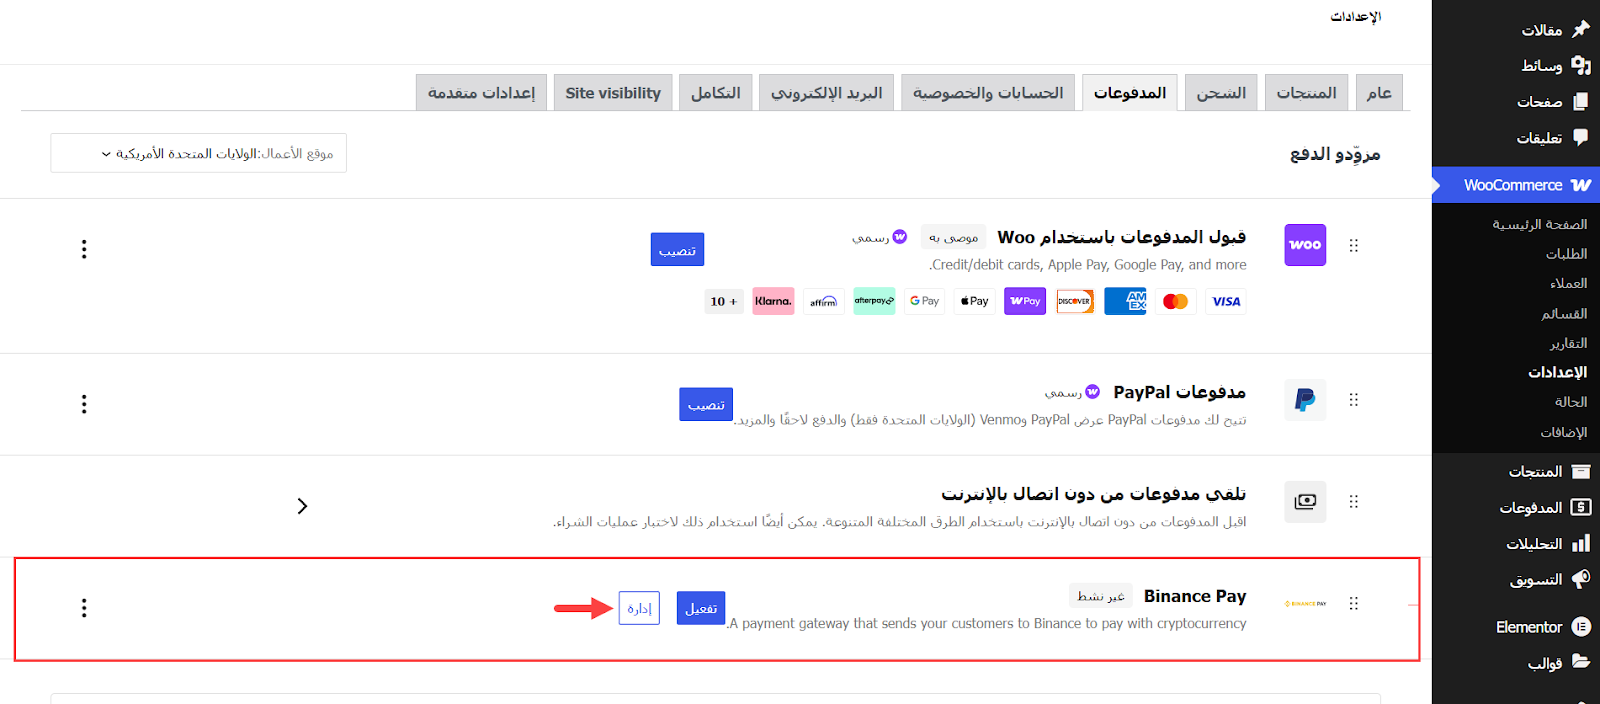1600x704 pixels.
Task: Open الصفحة الرئيسية in WooCommerce submenu
Action: click(x=1540, y=224)
